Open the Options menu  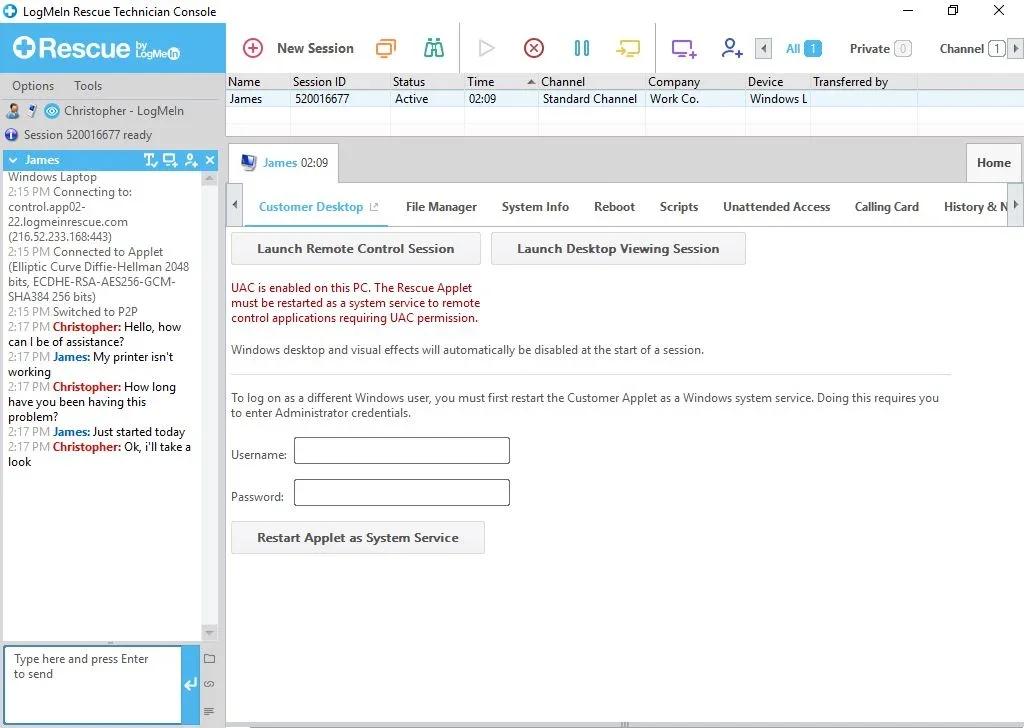pyautogui.click(x=33, y=86)
